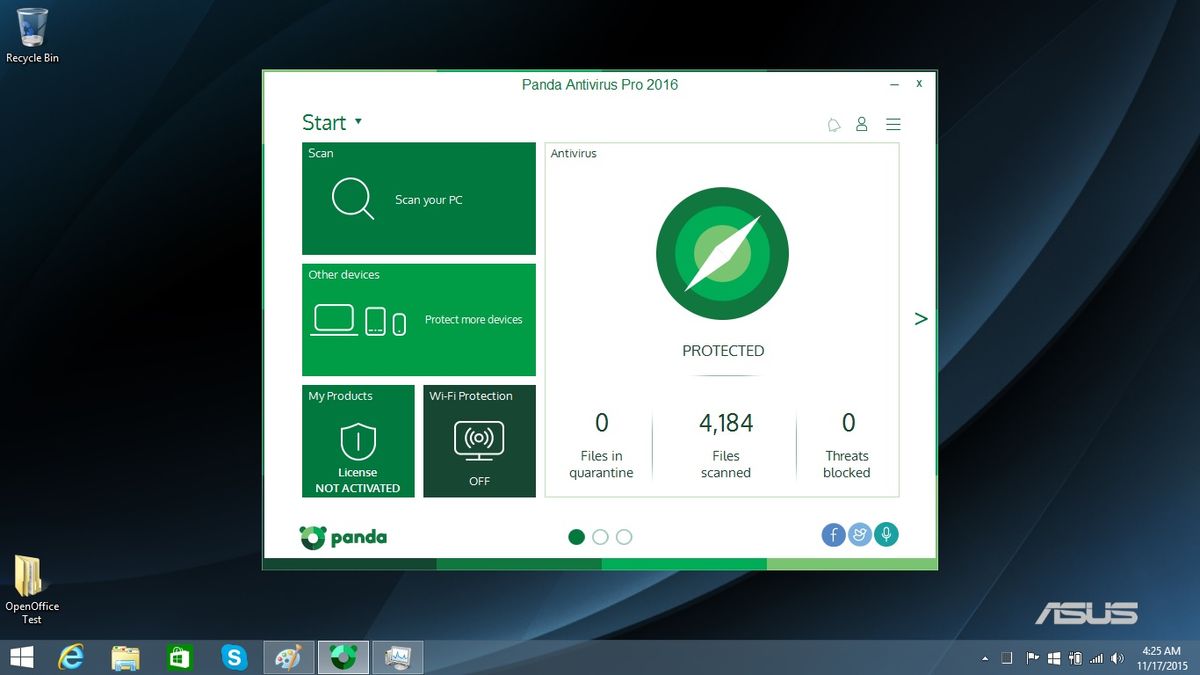Show hidden system tray icons
Image resolution: width=1200 pixels, height=675 pixels.
[x=986, y=658]
